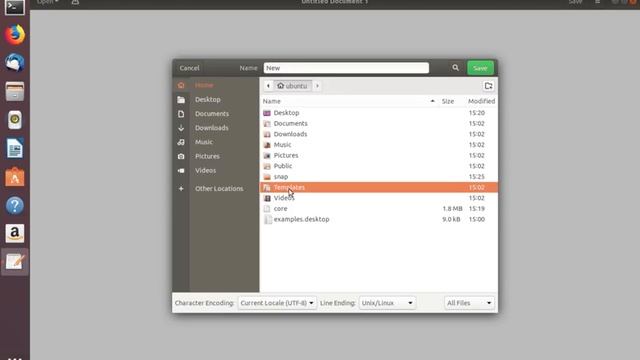Click the Name text field containing New
Image resolution: width=640 pixels, height=360 pixels.
point(346,68)
